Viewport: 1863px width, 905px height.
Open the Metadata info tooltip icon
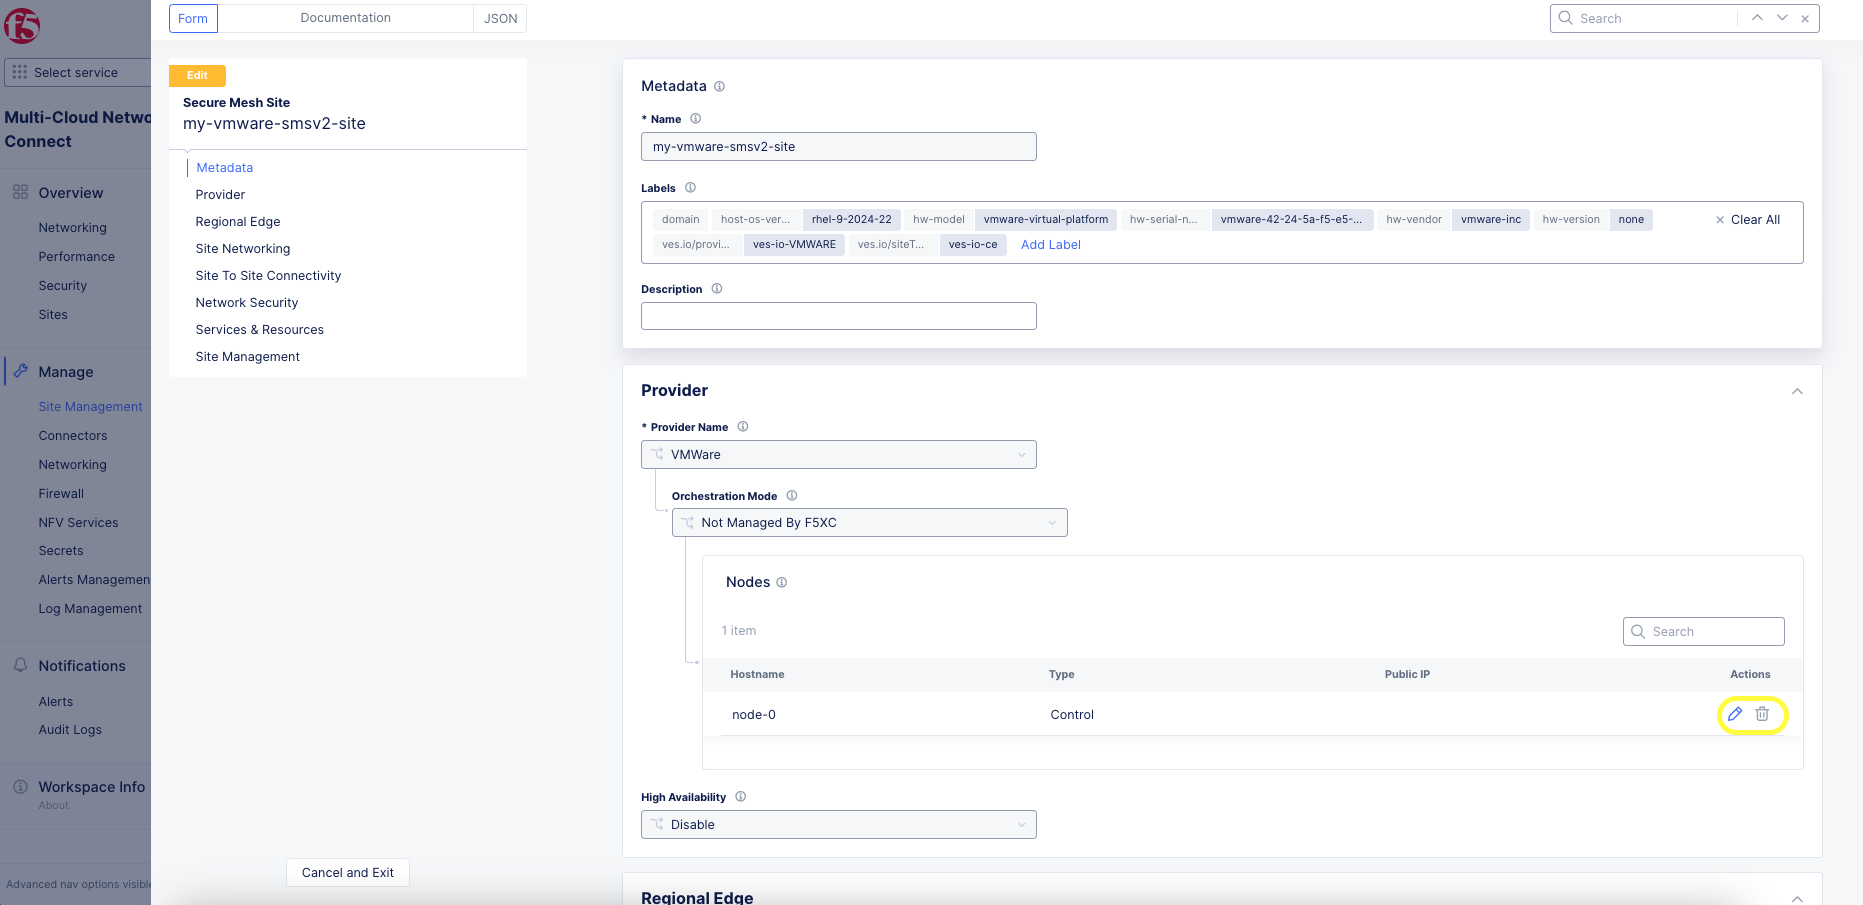coord(718,87)
